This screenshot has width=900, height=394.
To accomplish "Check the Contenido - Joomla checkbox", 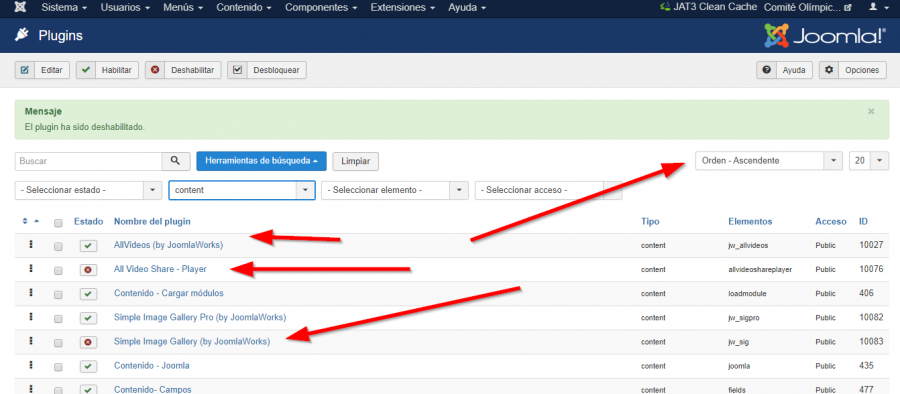I will point(58,367).
